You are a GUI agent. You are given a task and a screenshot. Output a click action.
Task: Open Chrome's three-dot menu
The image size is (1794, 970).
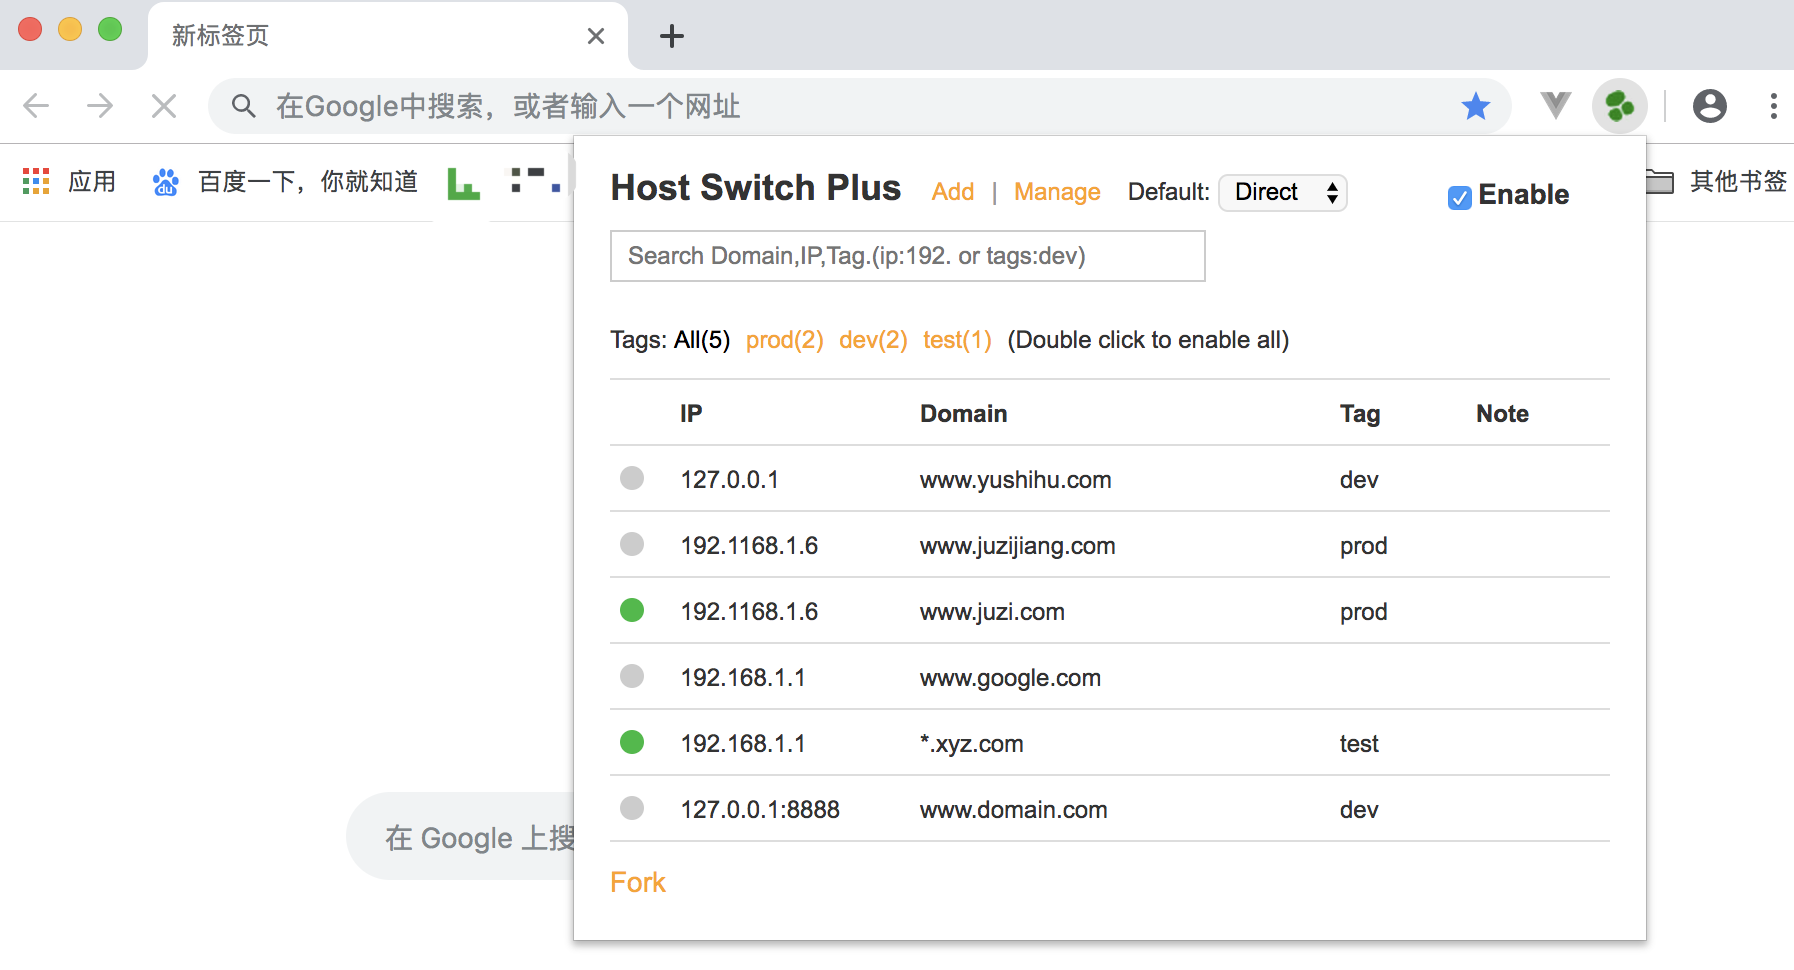tap(1773, 106)
